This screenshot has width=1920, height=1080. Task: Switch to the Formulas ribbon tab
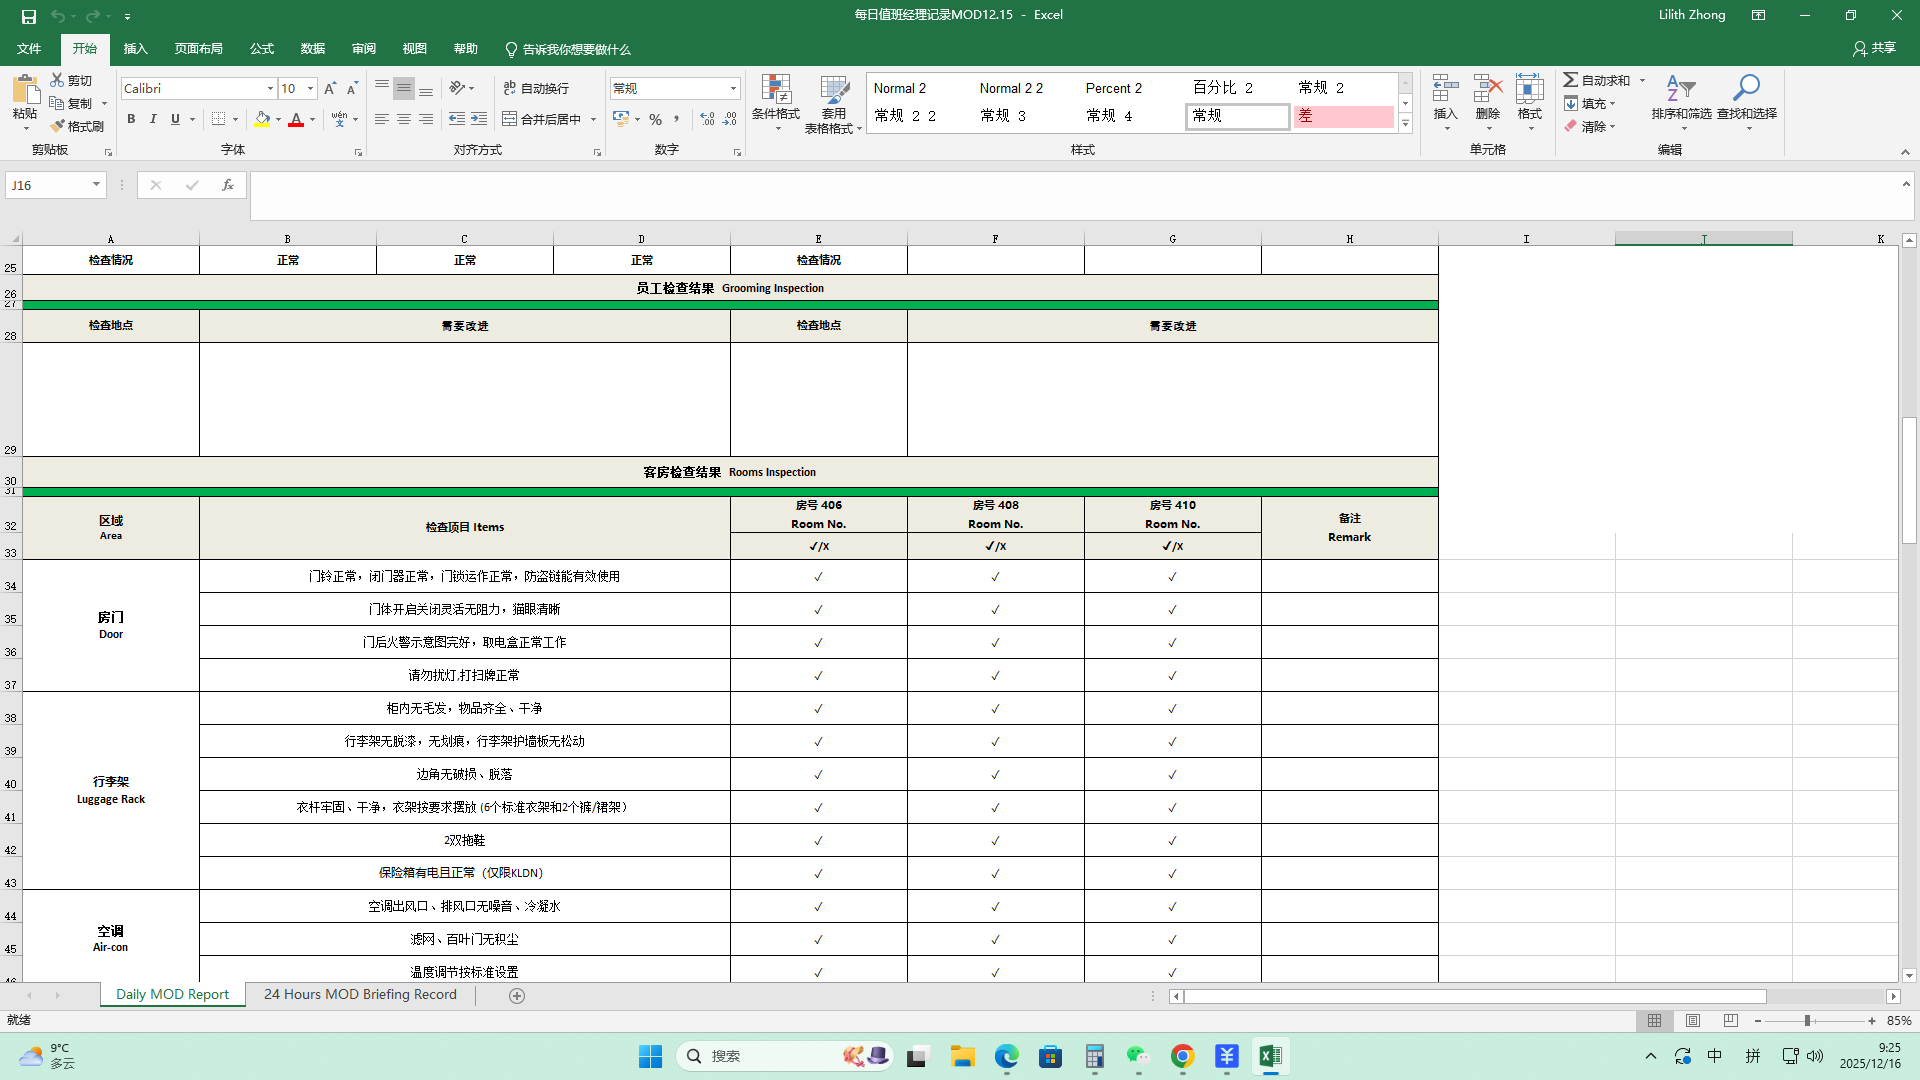[262, 49]
